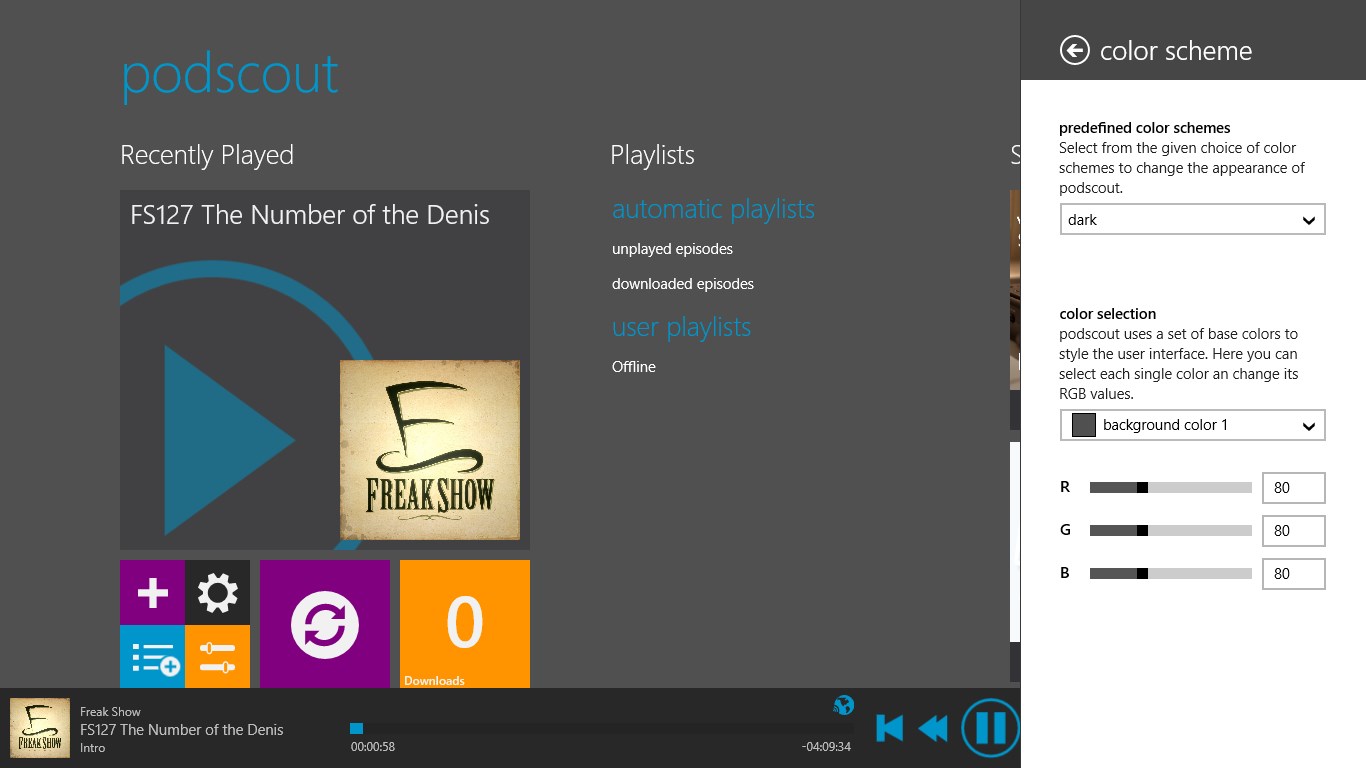1366x768 pixels.
Task: Select the Offline user playlist
Action: click(x=634, y=367)
